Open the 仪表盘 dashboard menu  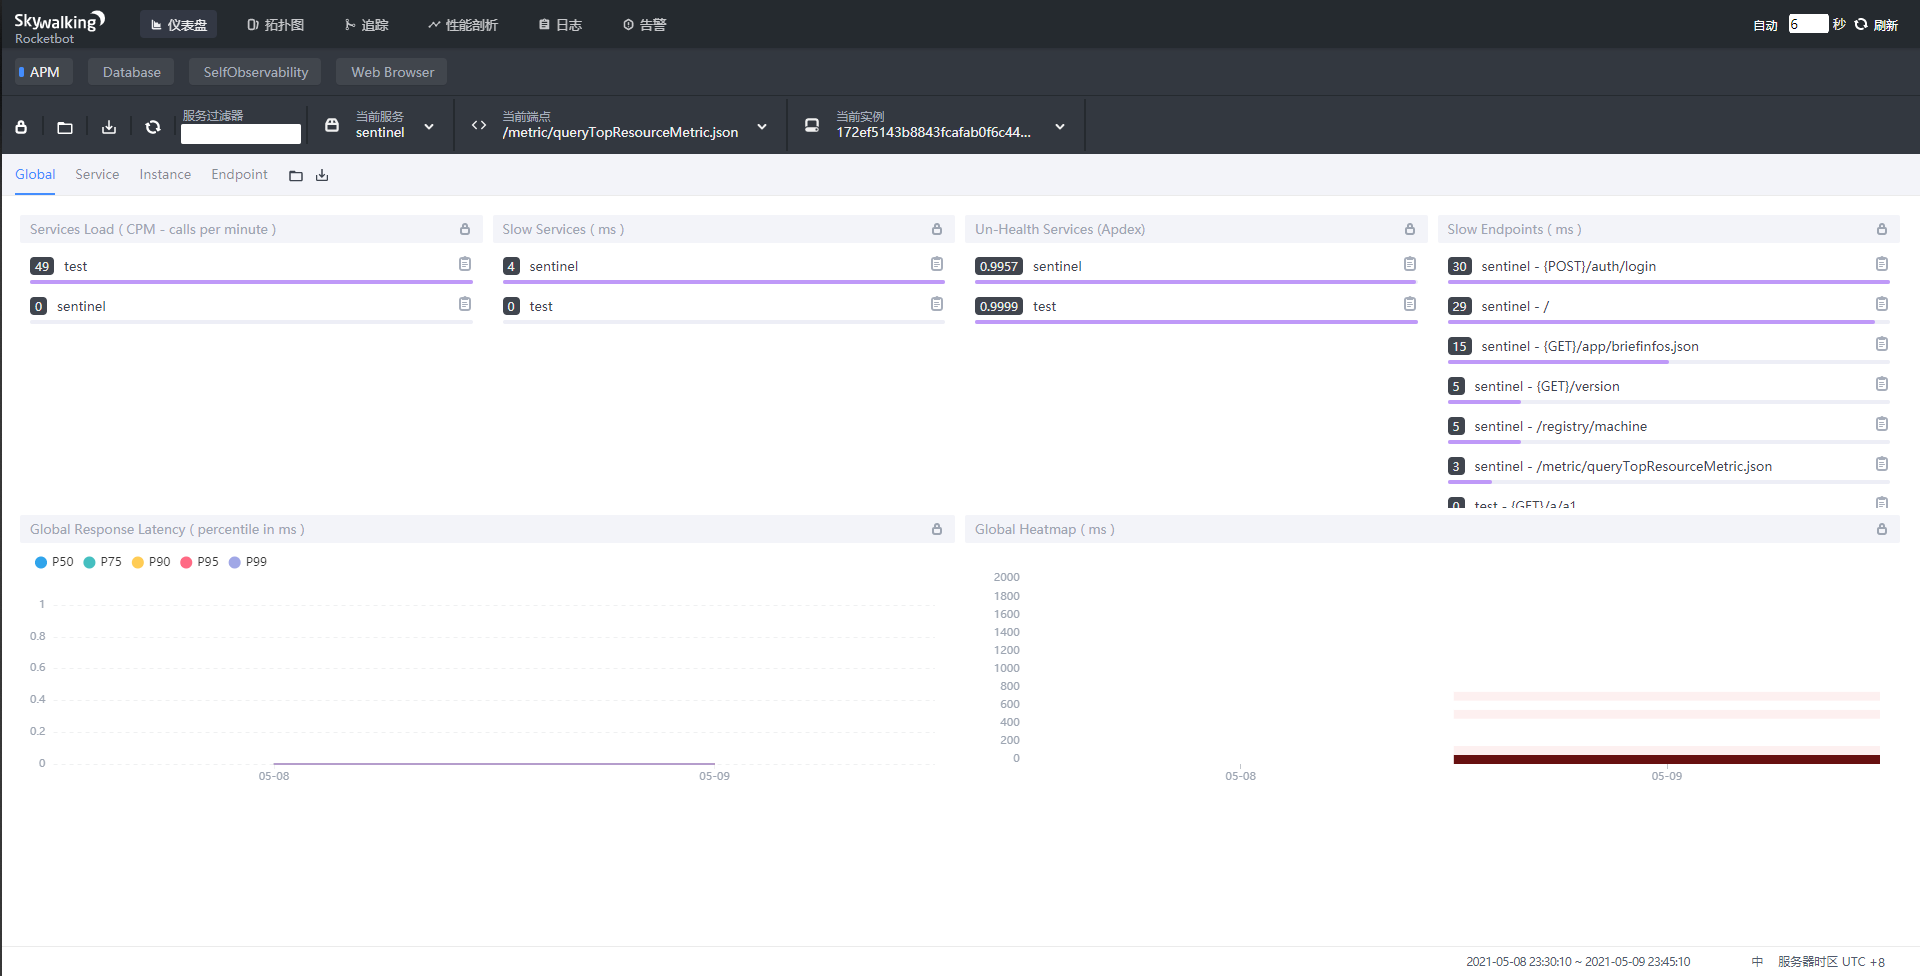[178, 25]
